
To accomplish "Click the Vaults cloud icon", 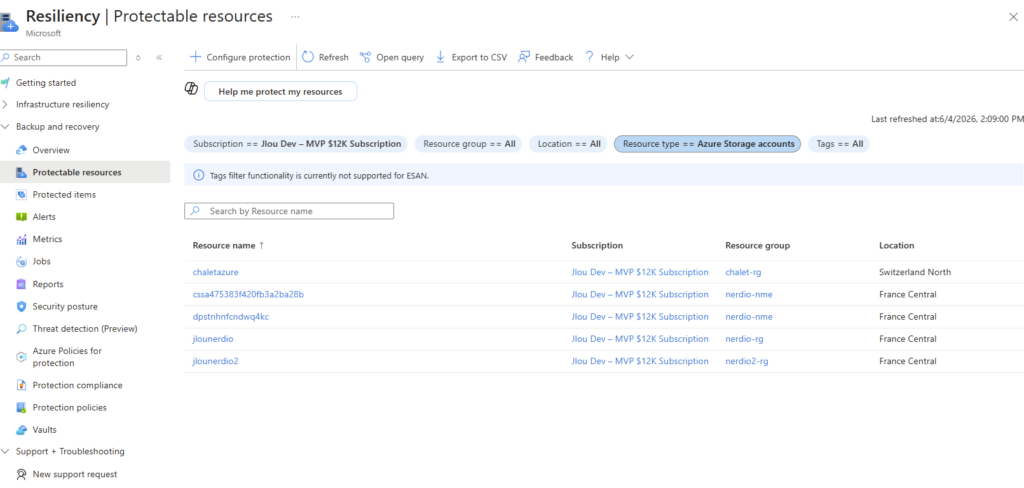I will coord(21,430).
